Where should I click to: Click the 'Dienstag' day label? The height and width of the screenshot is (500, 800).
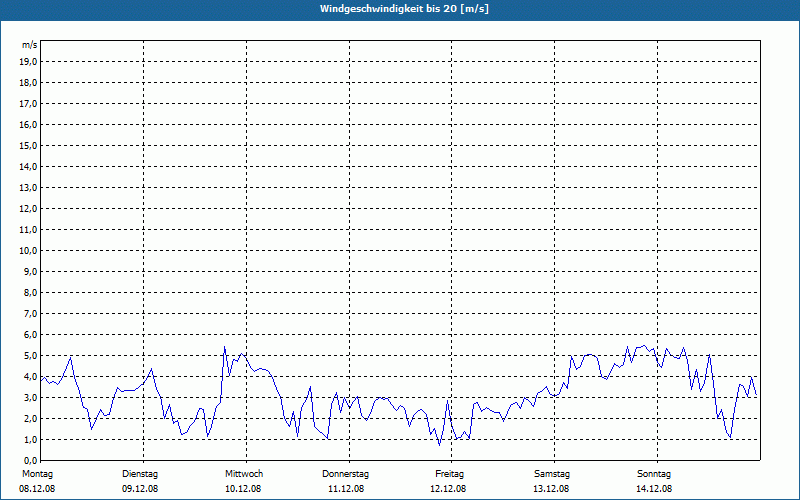click(x=140, y=474)
